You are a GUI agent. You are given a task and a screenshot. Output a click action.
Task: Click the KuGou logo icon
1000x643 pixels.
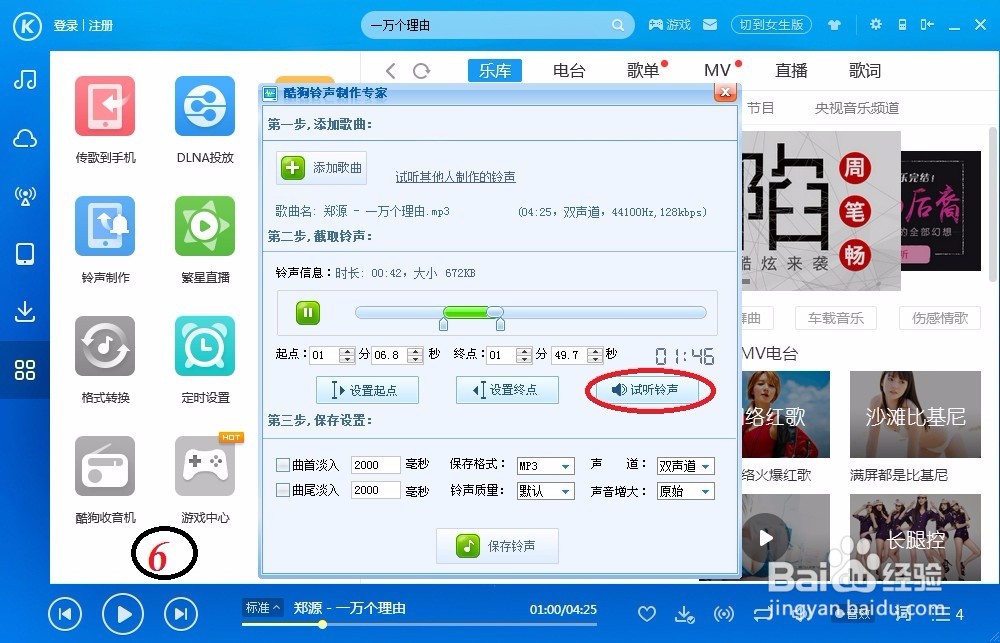coord(27,26)
